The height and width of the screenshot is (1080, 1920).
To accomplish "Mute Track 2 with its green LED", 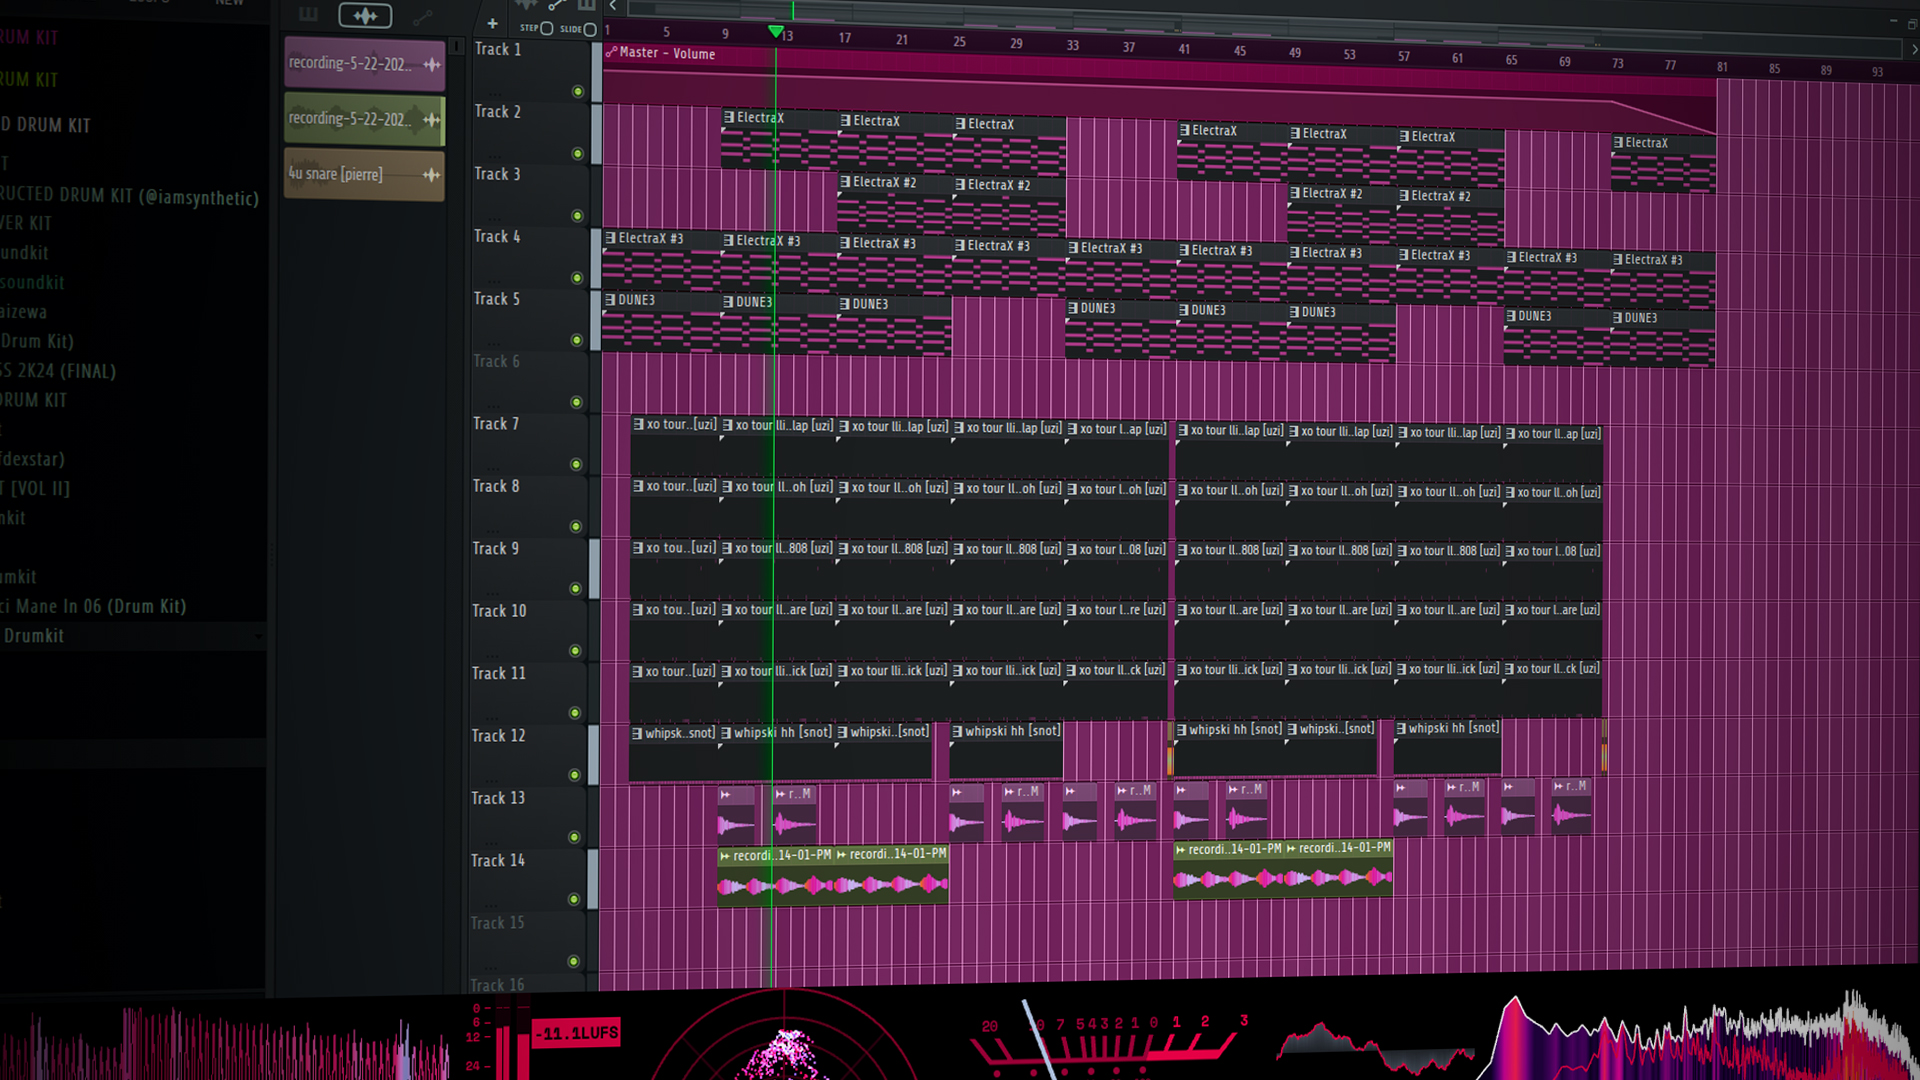I will [577, 154].
